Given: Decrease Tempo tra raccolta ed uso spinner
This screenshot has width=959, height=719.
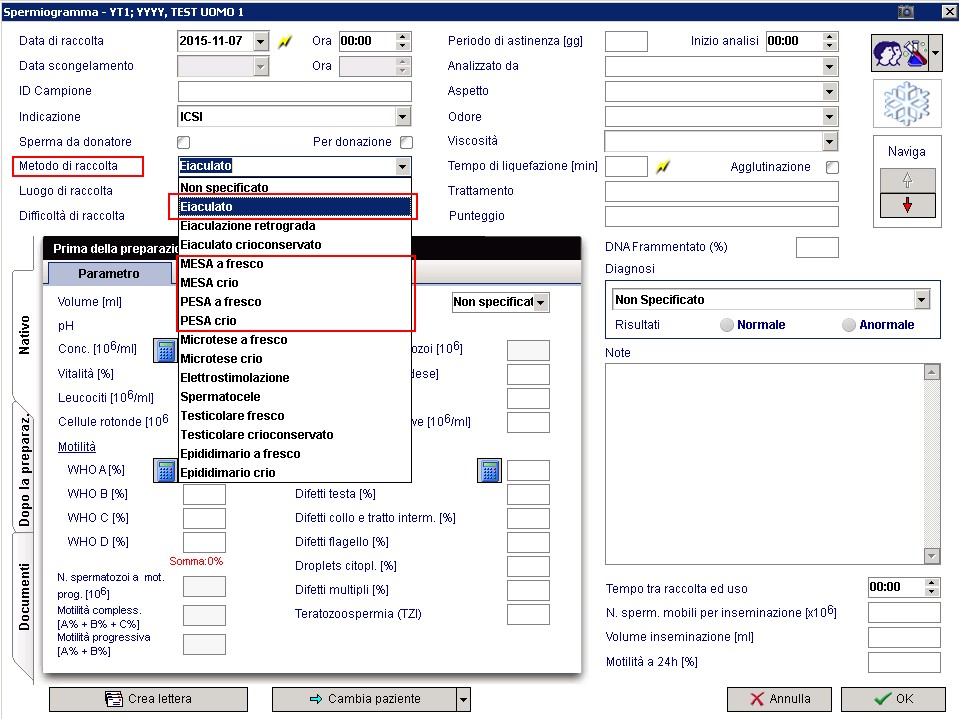Looking at the screenshot, I should pyautogui.click(x=931, y=592).
